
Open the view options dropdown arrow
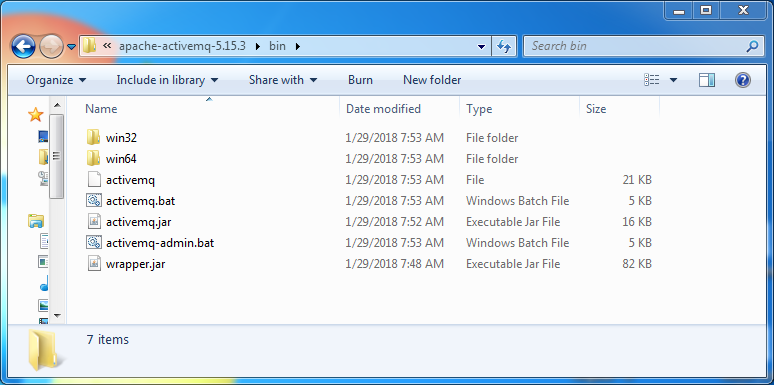click(673, 80)
